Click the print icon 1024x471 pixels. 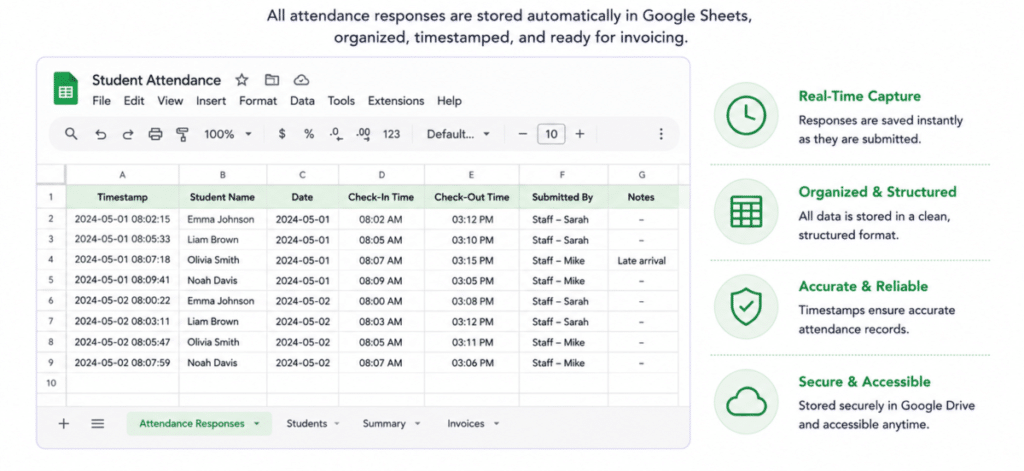(155, 134)
